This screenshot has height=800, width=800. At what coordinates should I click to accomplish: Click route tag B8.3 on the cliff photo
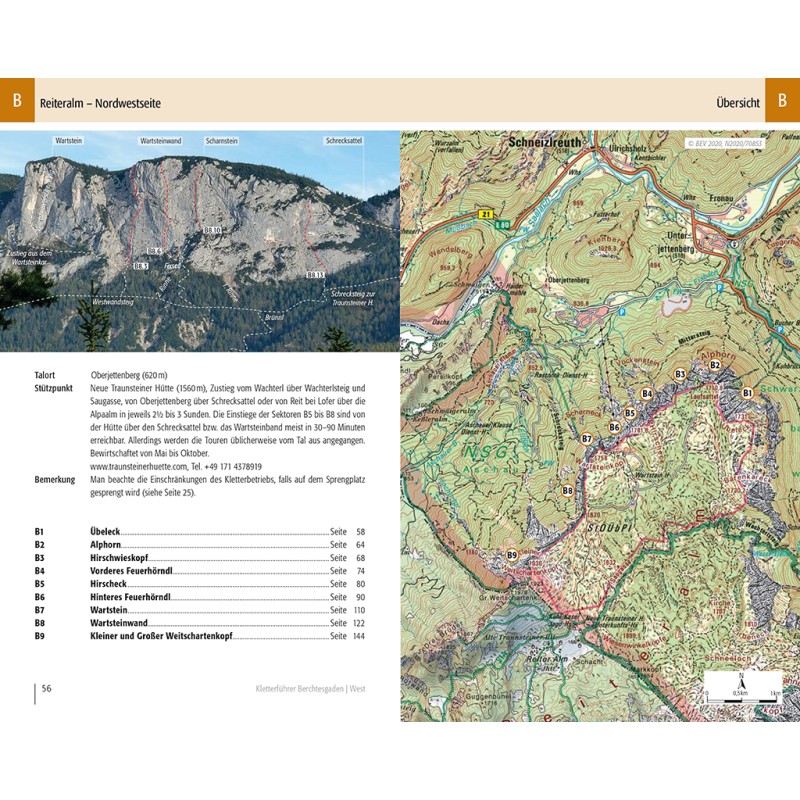(x=141, y=266)
